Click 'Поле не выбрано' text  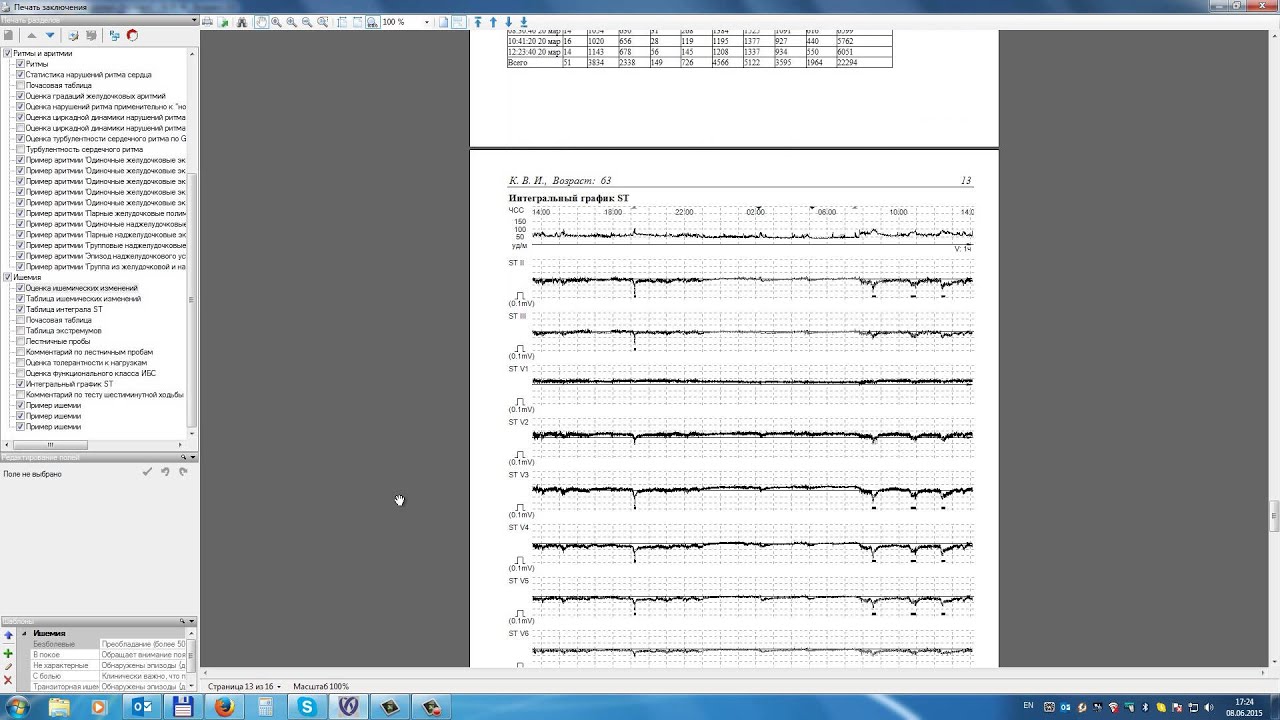(x=32, y=474)
